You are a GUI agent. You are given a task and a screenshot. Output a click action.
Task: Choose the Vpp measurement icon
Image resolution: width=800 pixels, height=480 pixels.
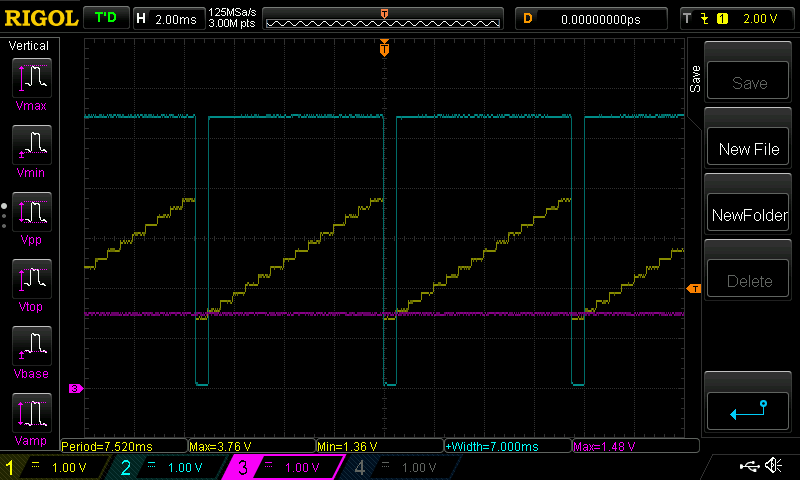click(x=31, y=214)
